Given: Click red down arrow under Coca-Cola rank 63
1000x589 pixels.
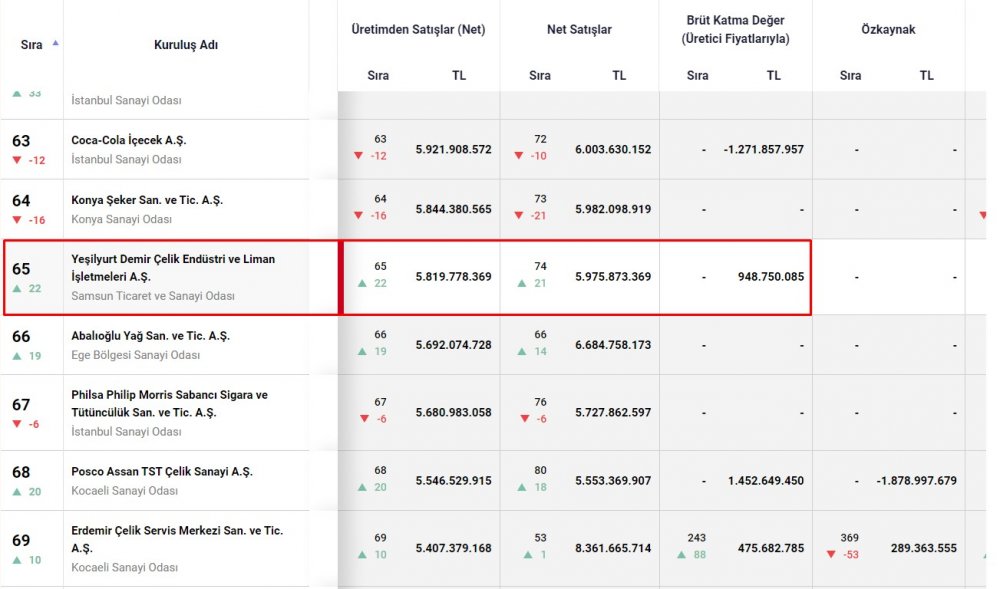Looking at the screenshot, I should point(17,160).
